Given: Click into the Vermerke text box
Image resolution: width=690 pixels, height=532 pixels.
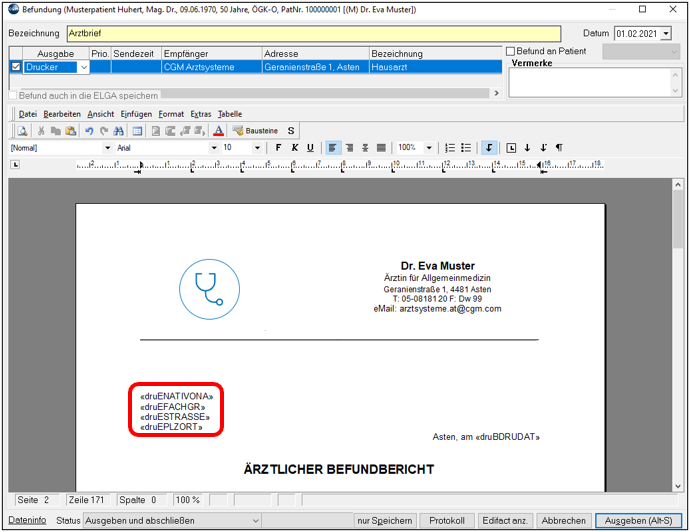Looking at the screenshot, I should 590,82.
